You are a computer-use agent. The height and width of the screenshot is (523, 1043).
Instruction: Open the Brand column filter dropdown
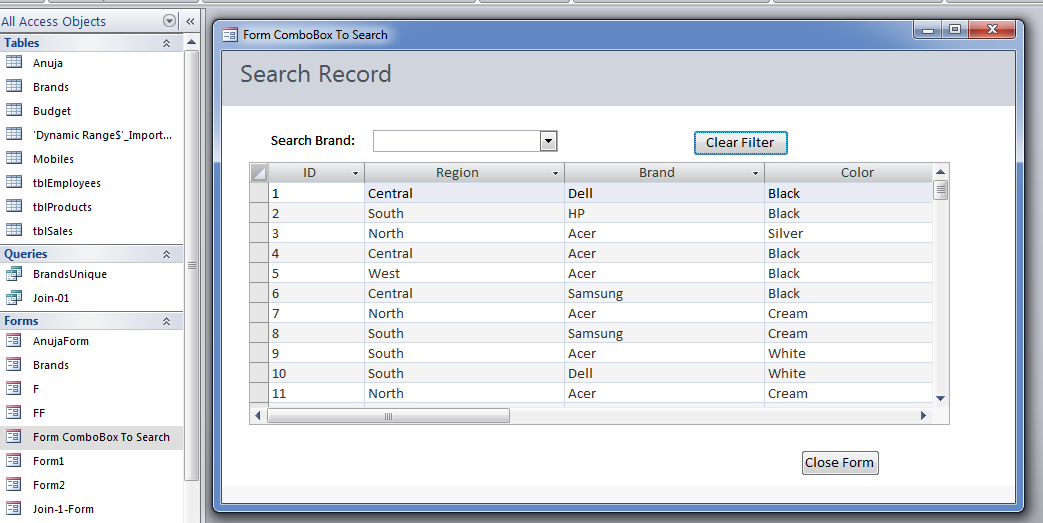[x=756, y=173]
